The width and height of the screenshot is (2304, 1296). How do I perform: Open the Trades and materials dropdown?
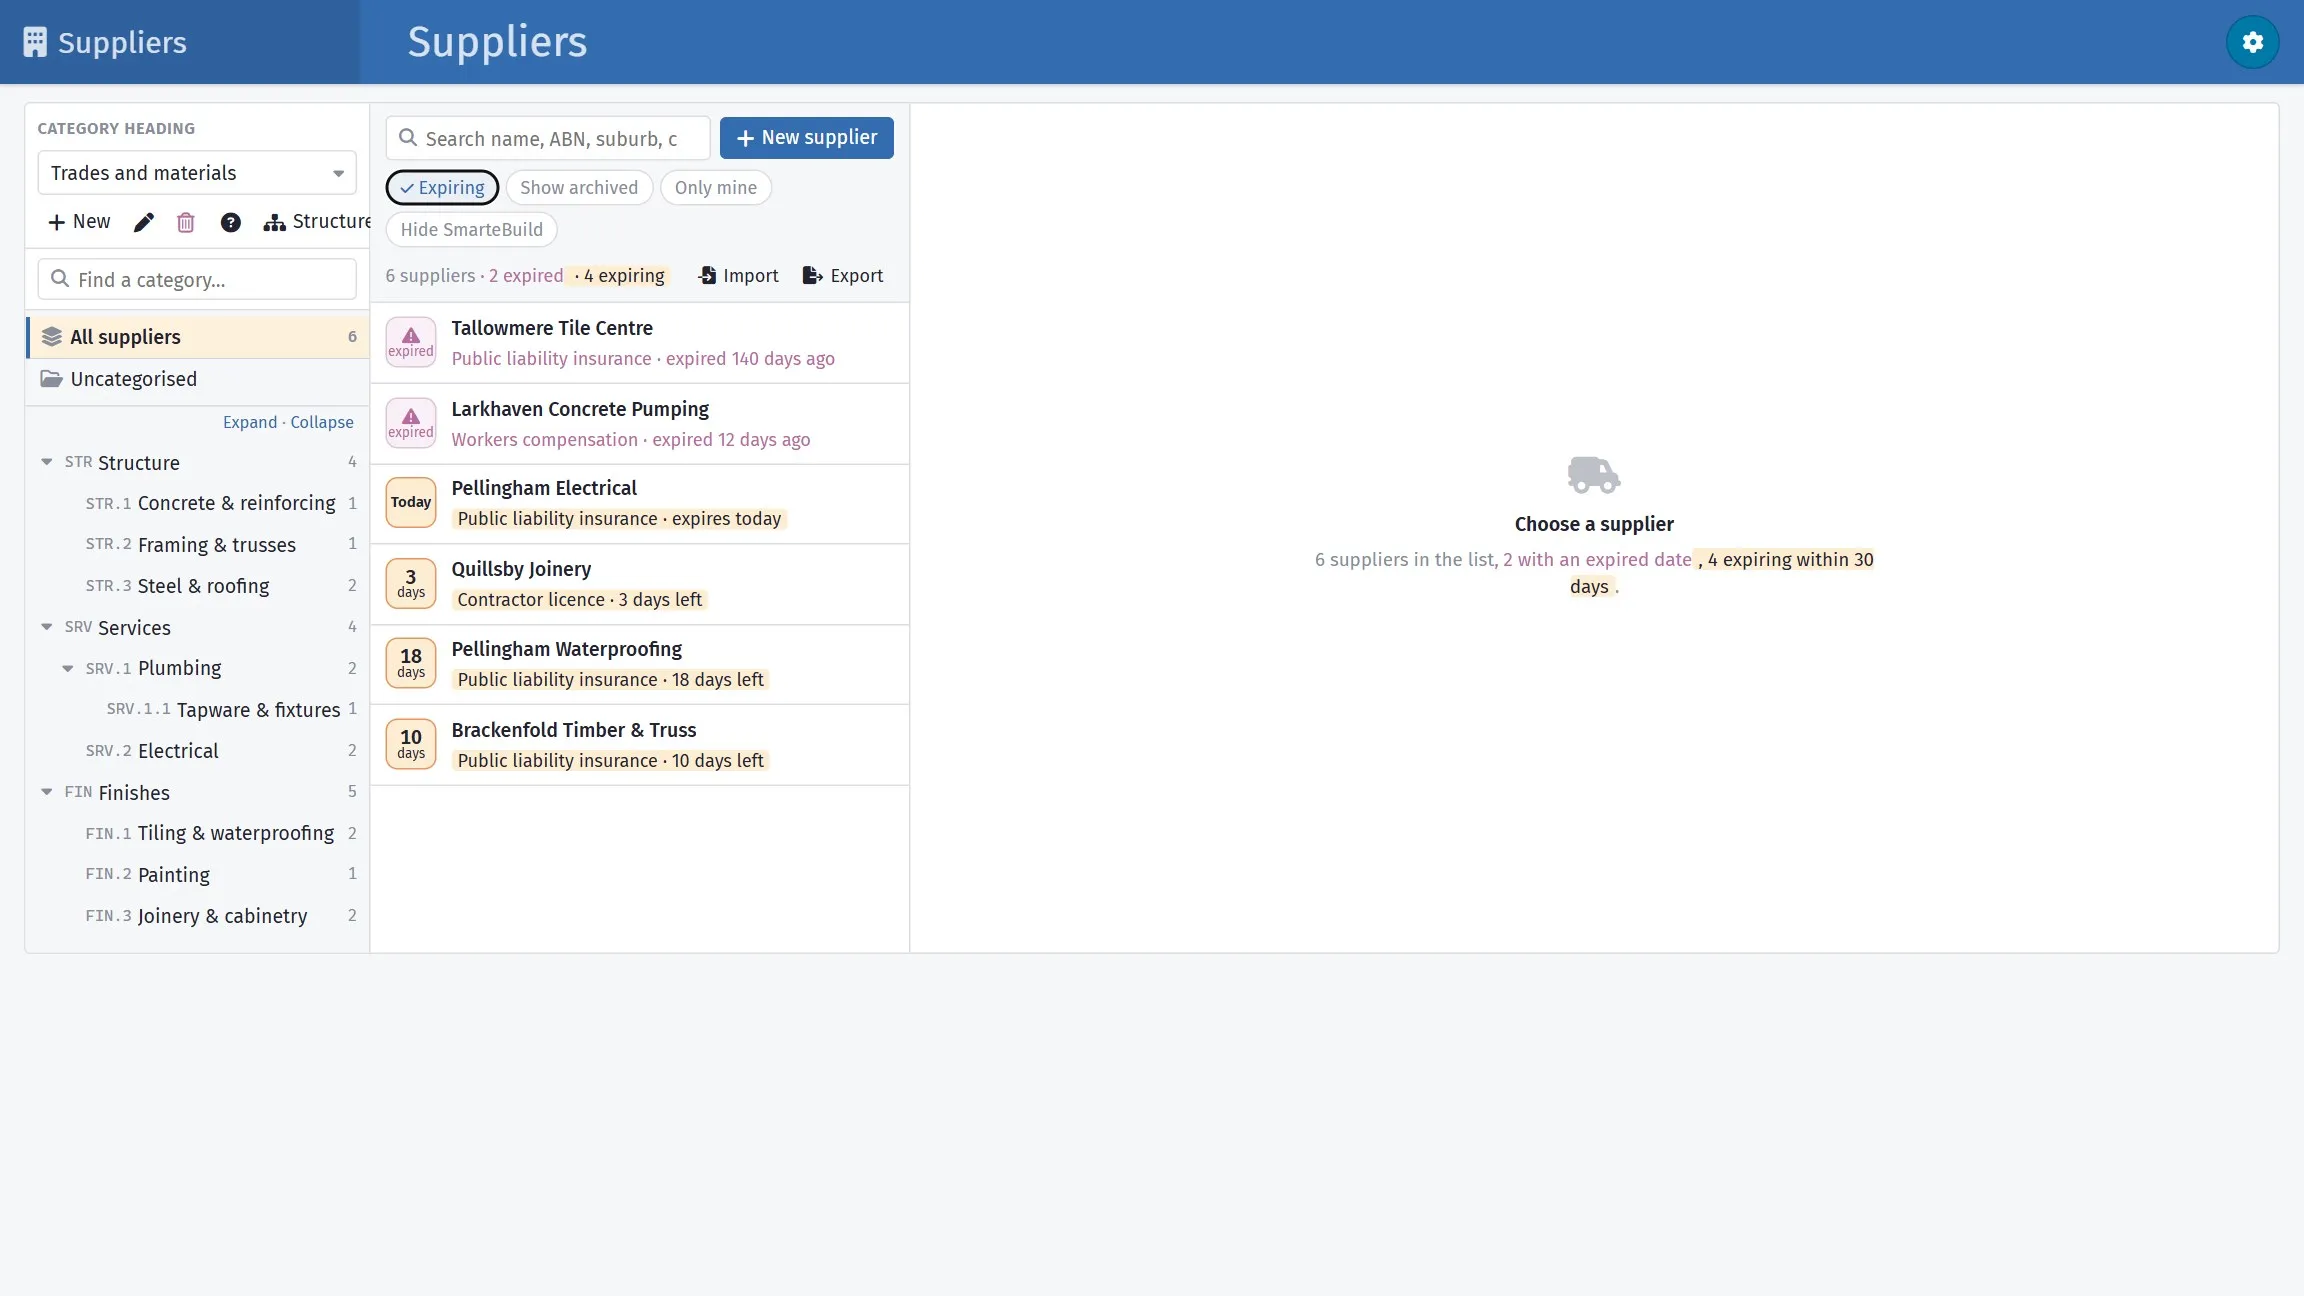coord(197,173)
